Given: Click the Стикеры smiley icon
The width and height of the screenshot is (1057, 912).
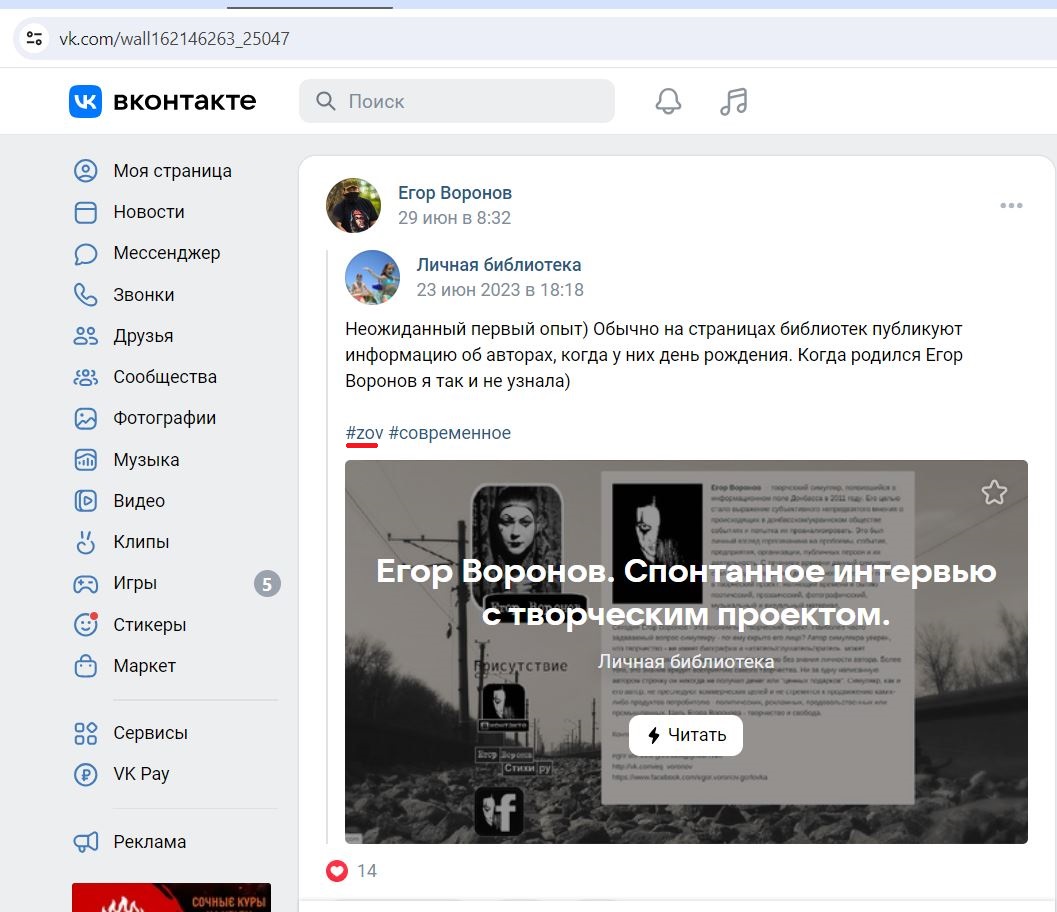Looking at the screenshot, I should tap(86, 625).
